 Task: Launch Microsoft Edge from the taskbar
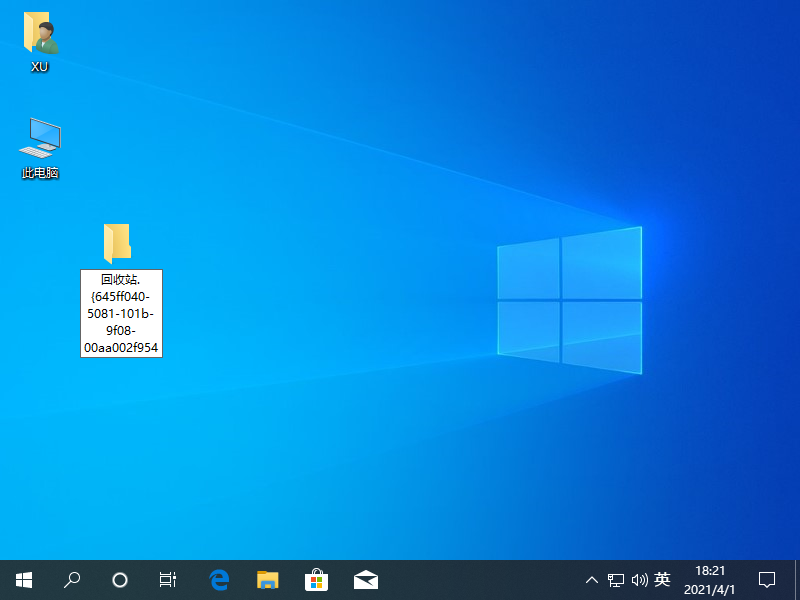click(x=219, y=579)
